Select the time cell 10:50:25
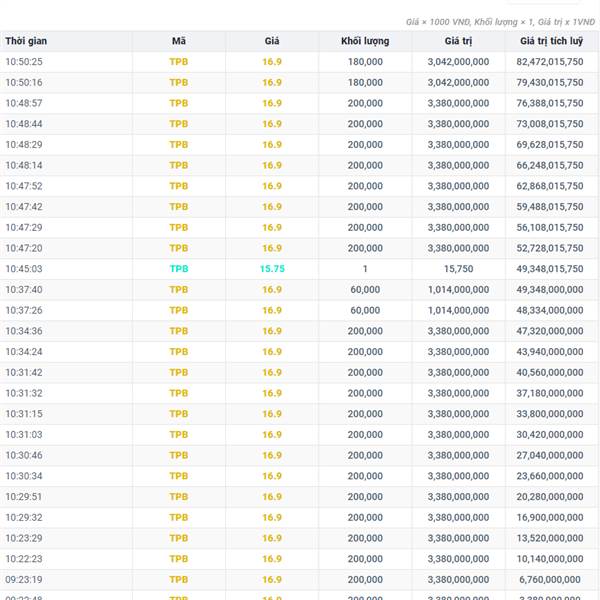 [24, 62]
